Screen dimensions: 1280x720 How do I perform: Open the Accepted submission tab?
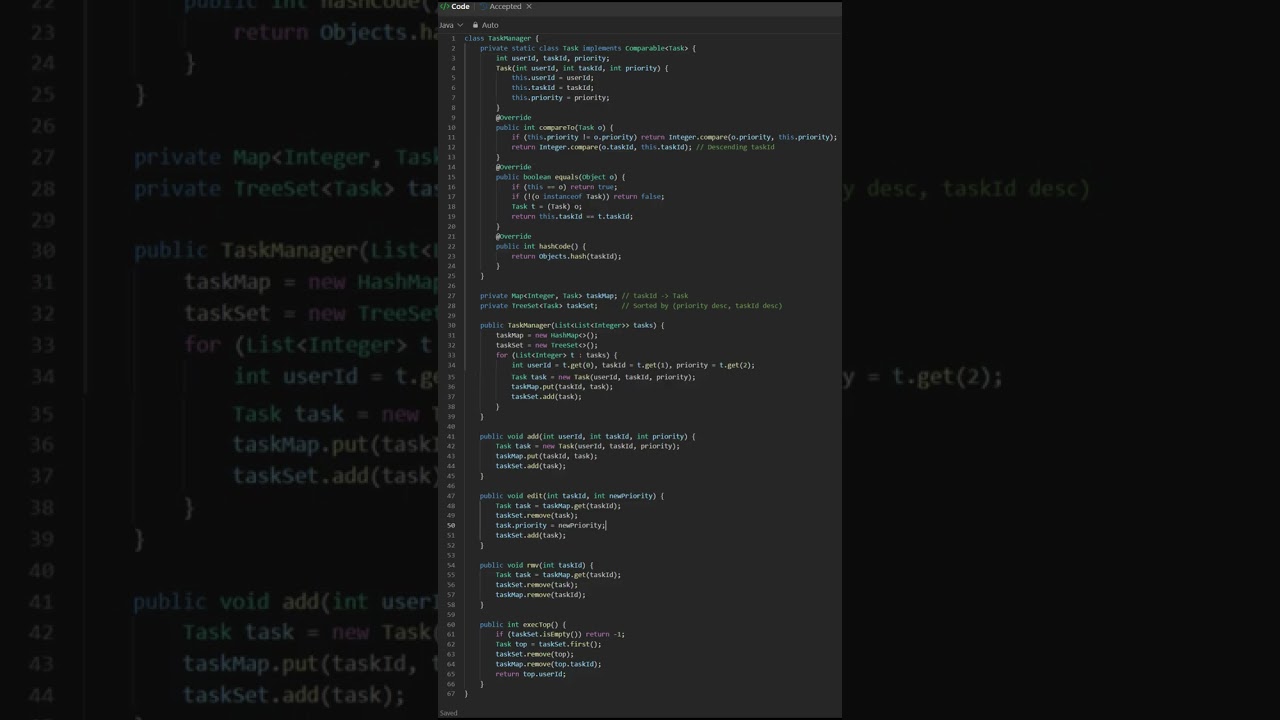tap(505, 7)
